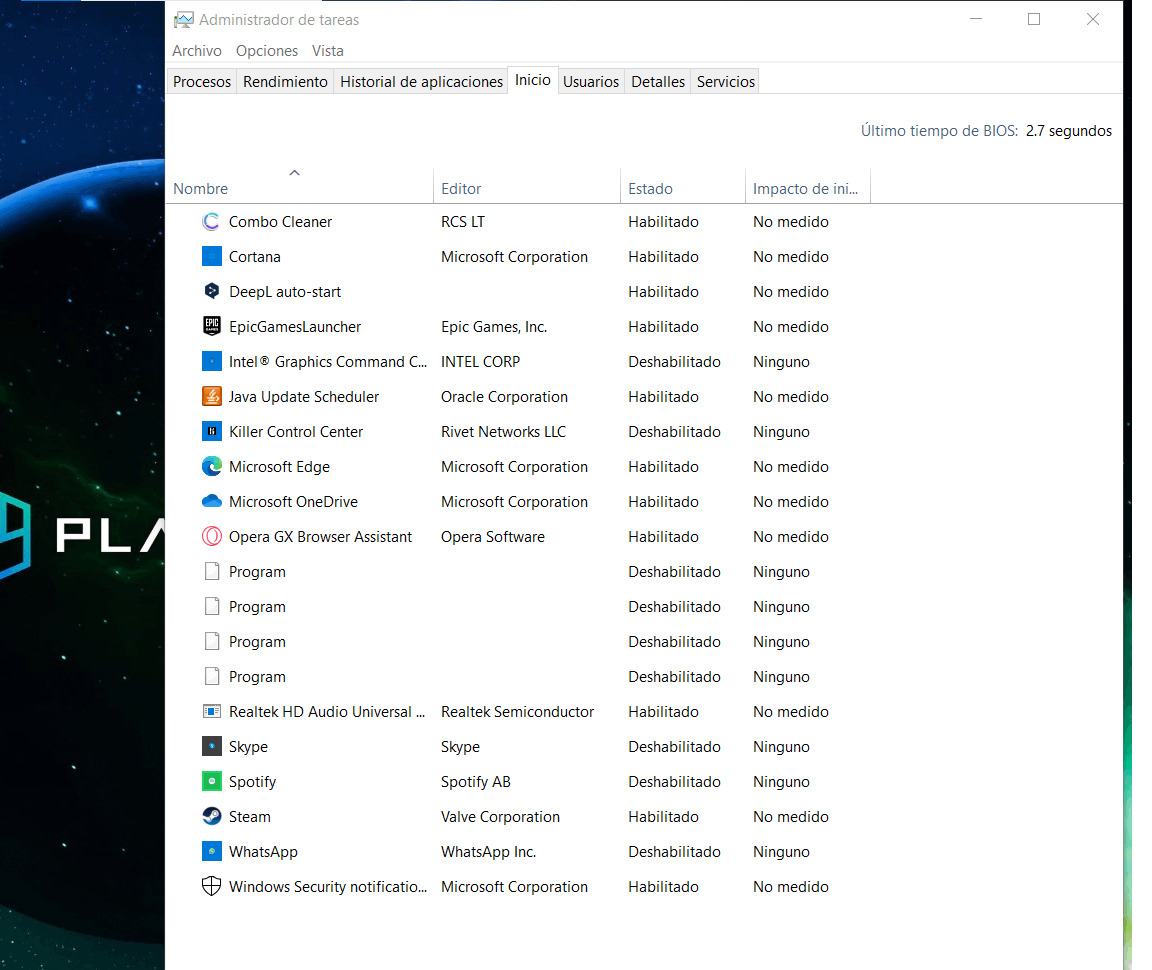Click the Combo Cleaner icon

click(x=212, y=222)
